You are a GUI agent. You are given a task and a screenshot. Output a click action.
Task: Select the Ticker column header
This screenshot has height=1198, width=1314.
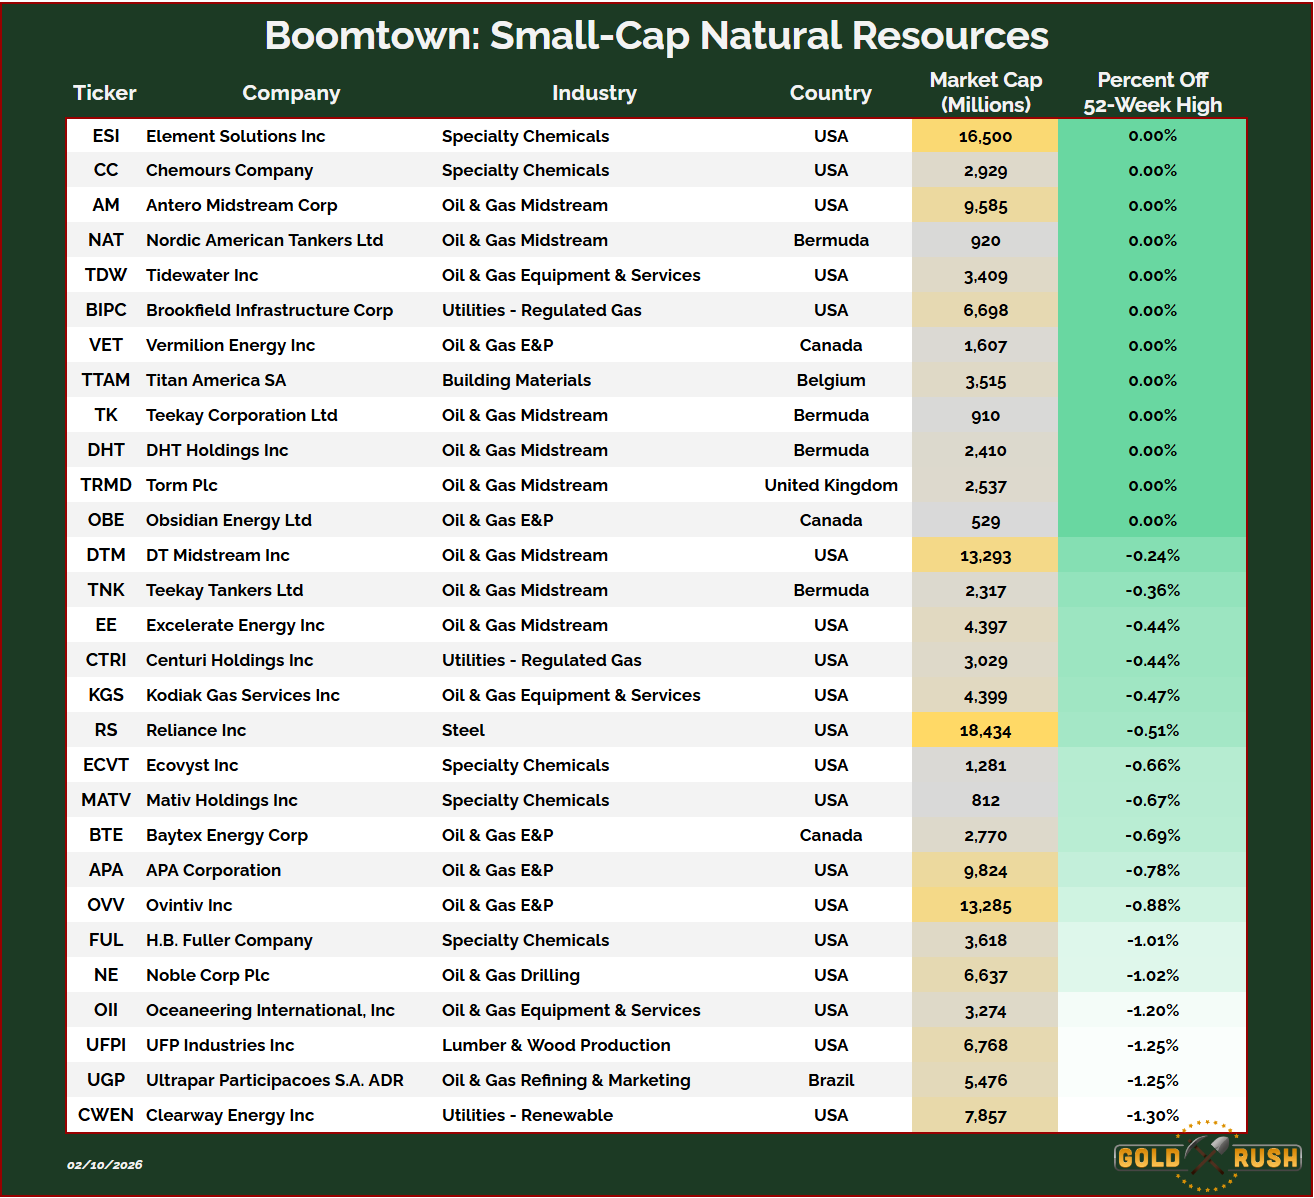tap(104, 93)
